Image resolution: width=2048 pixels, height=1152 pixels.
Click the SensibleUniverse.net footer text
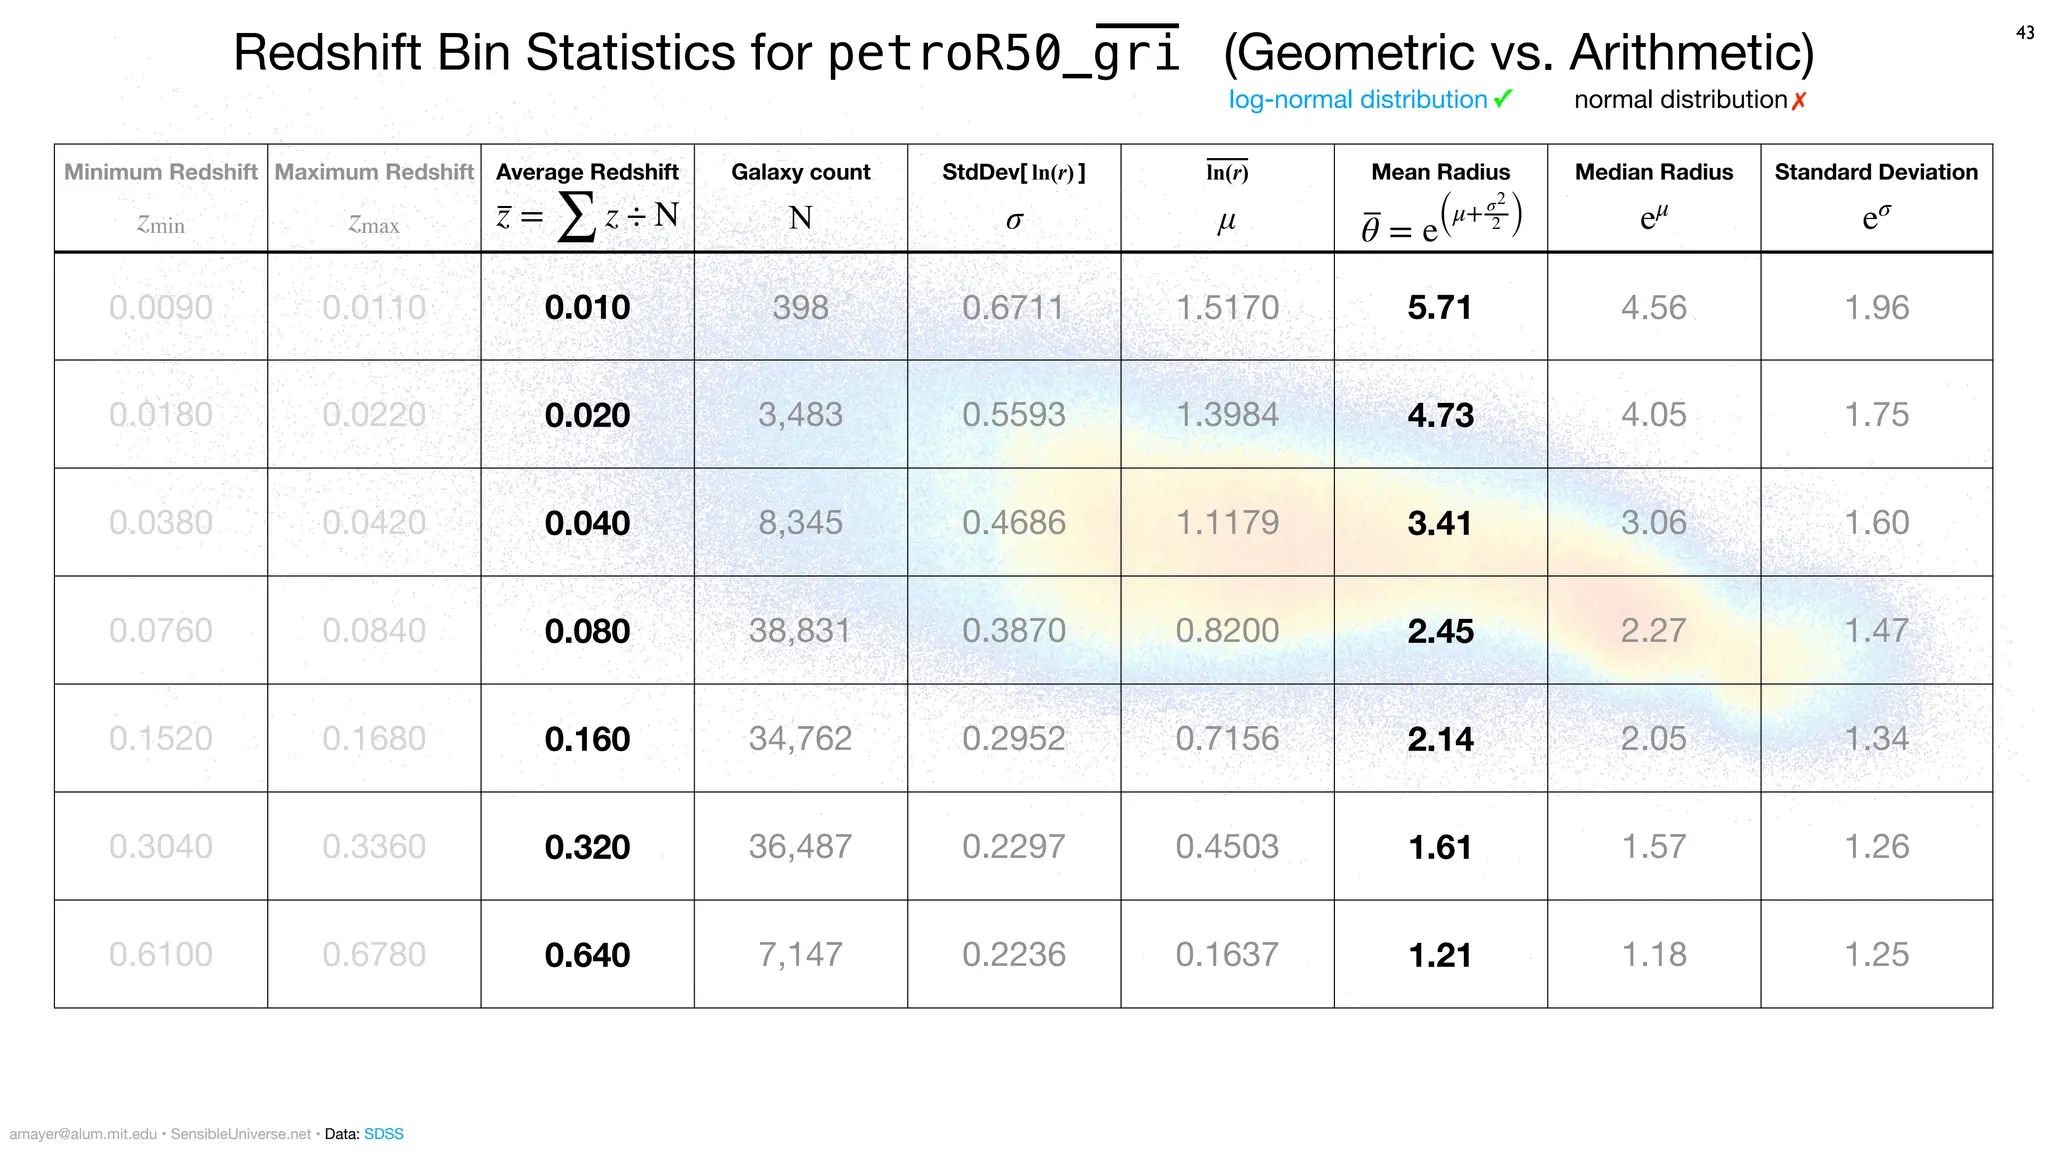click(x=241, y=1134)
